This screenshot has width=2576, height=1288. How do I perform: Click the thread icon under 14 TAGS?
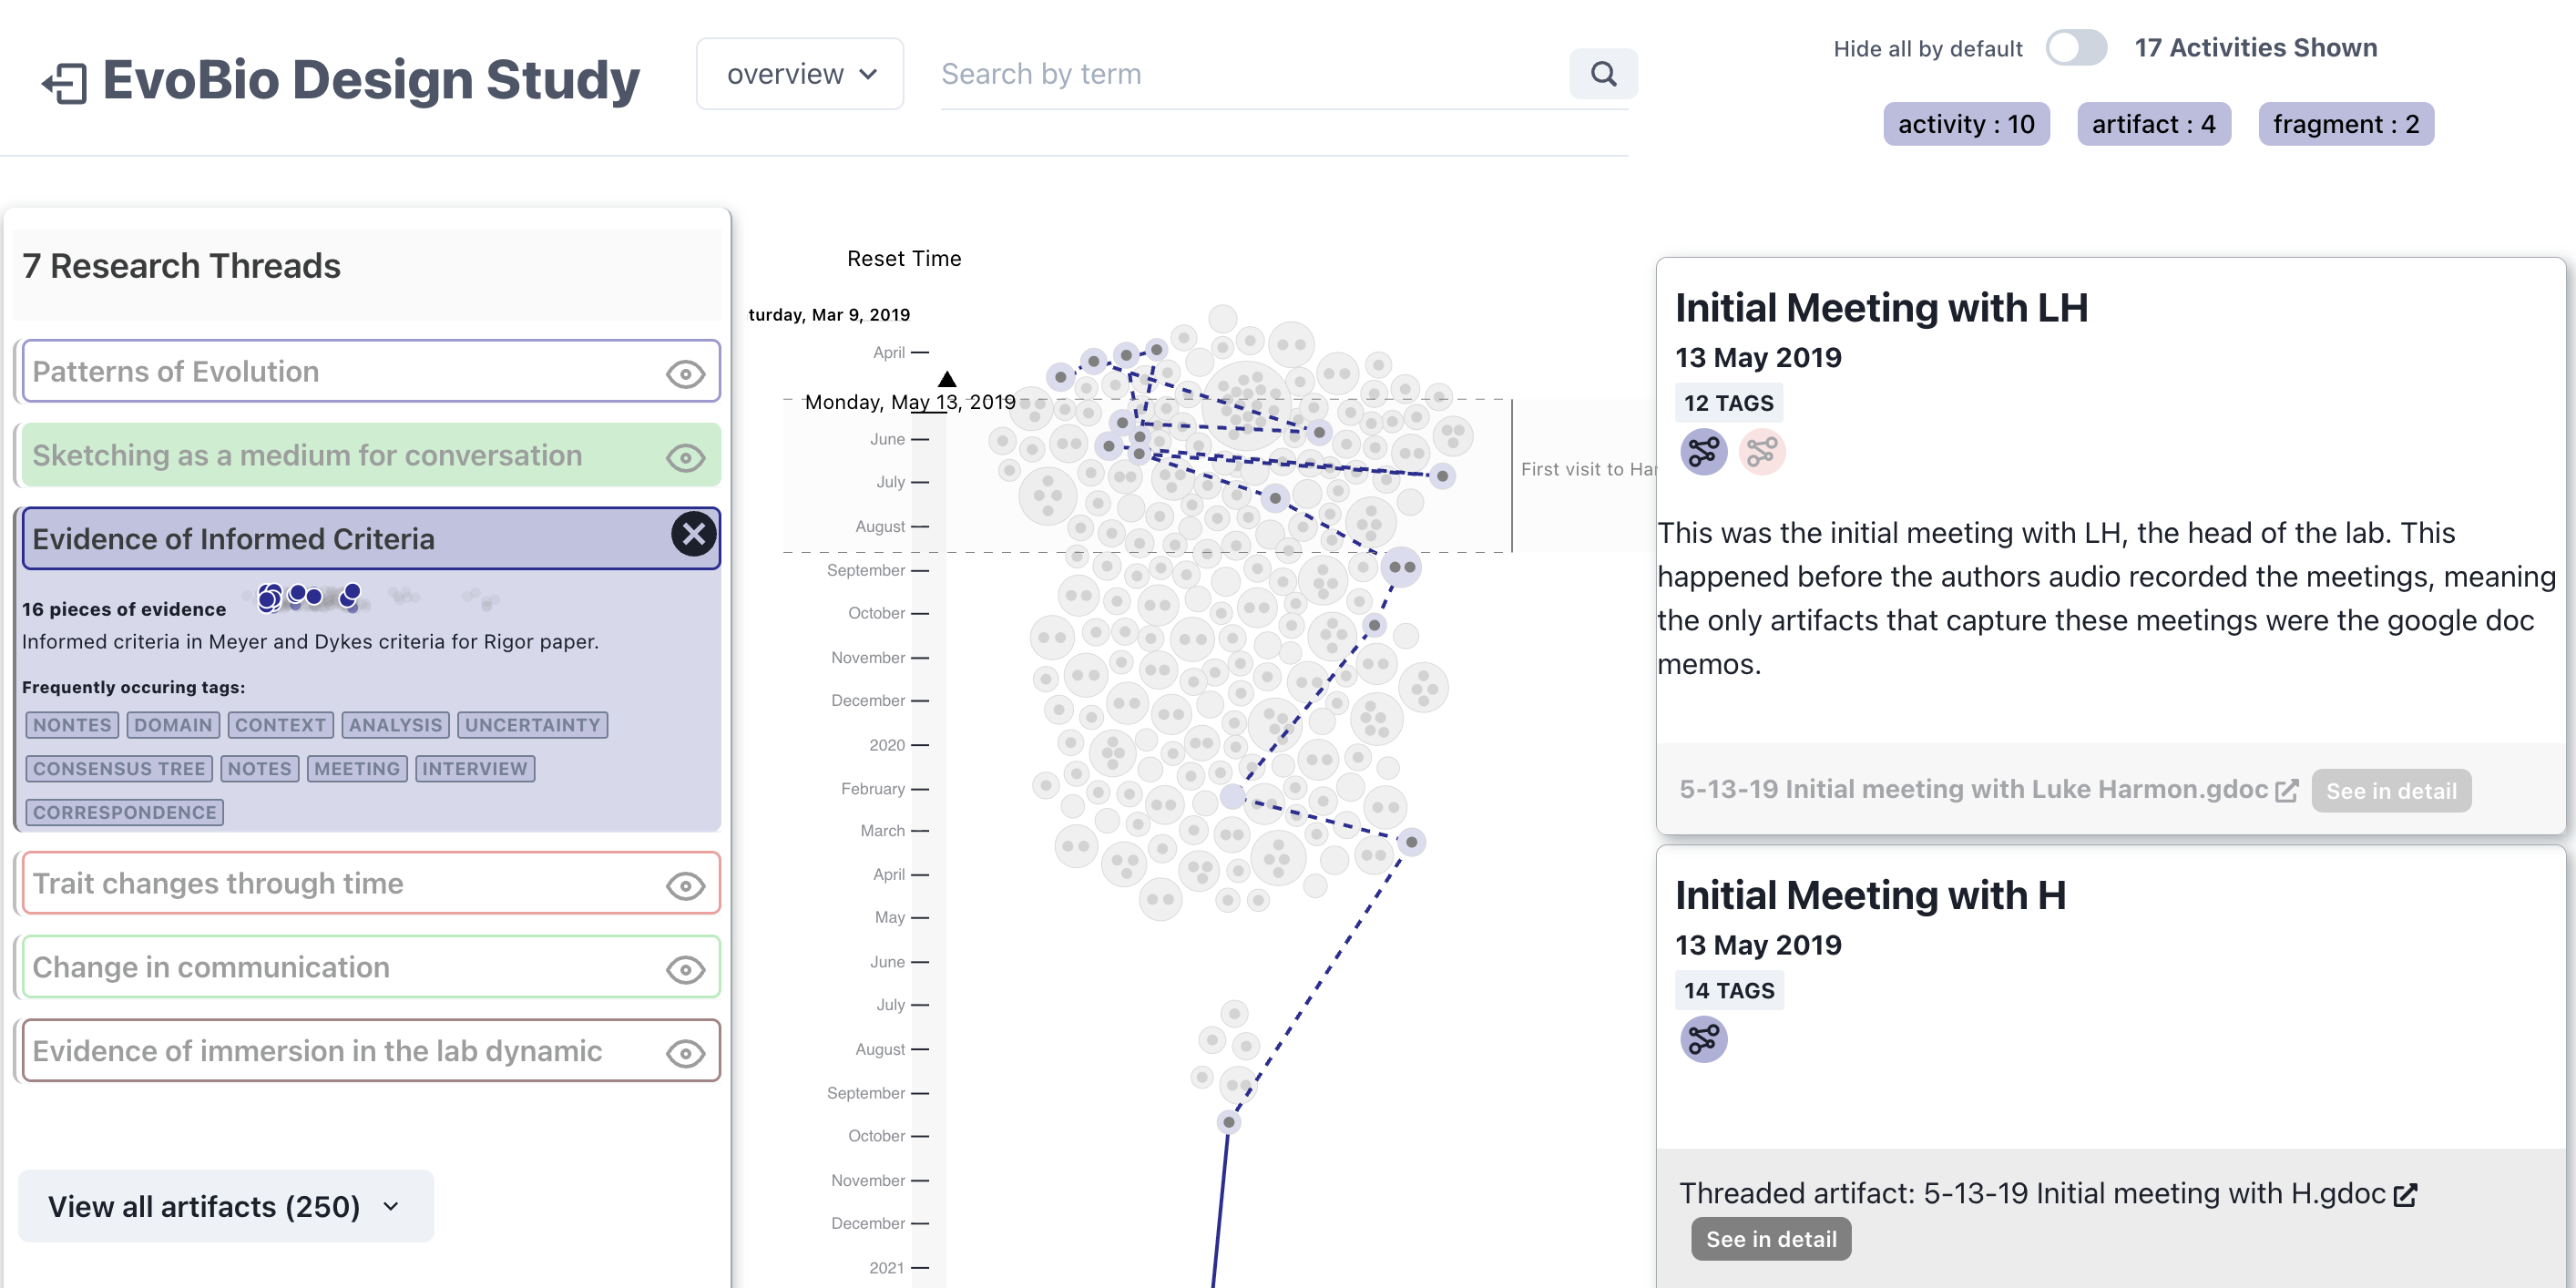(x=1703, y=1040)
